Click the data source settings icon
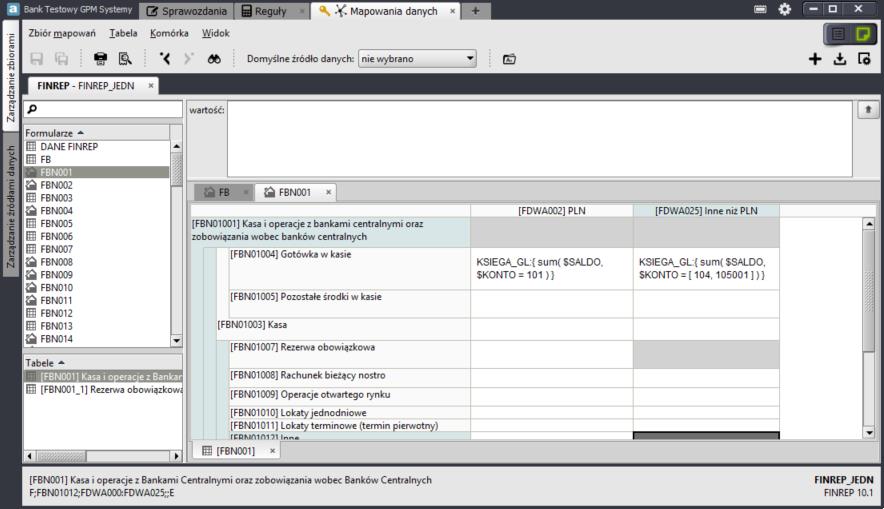884x509 pixels. (509, 59)
